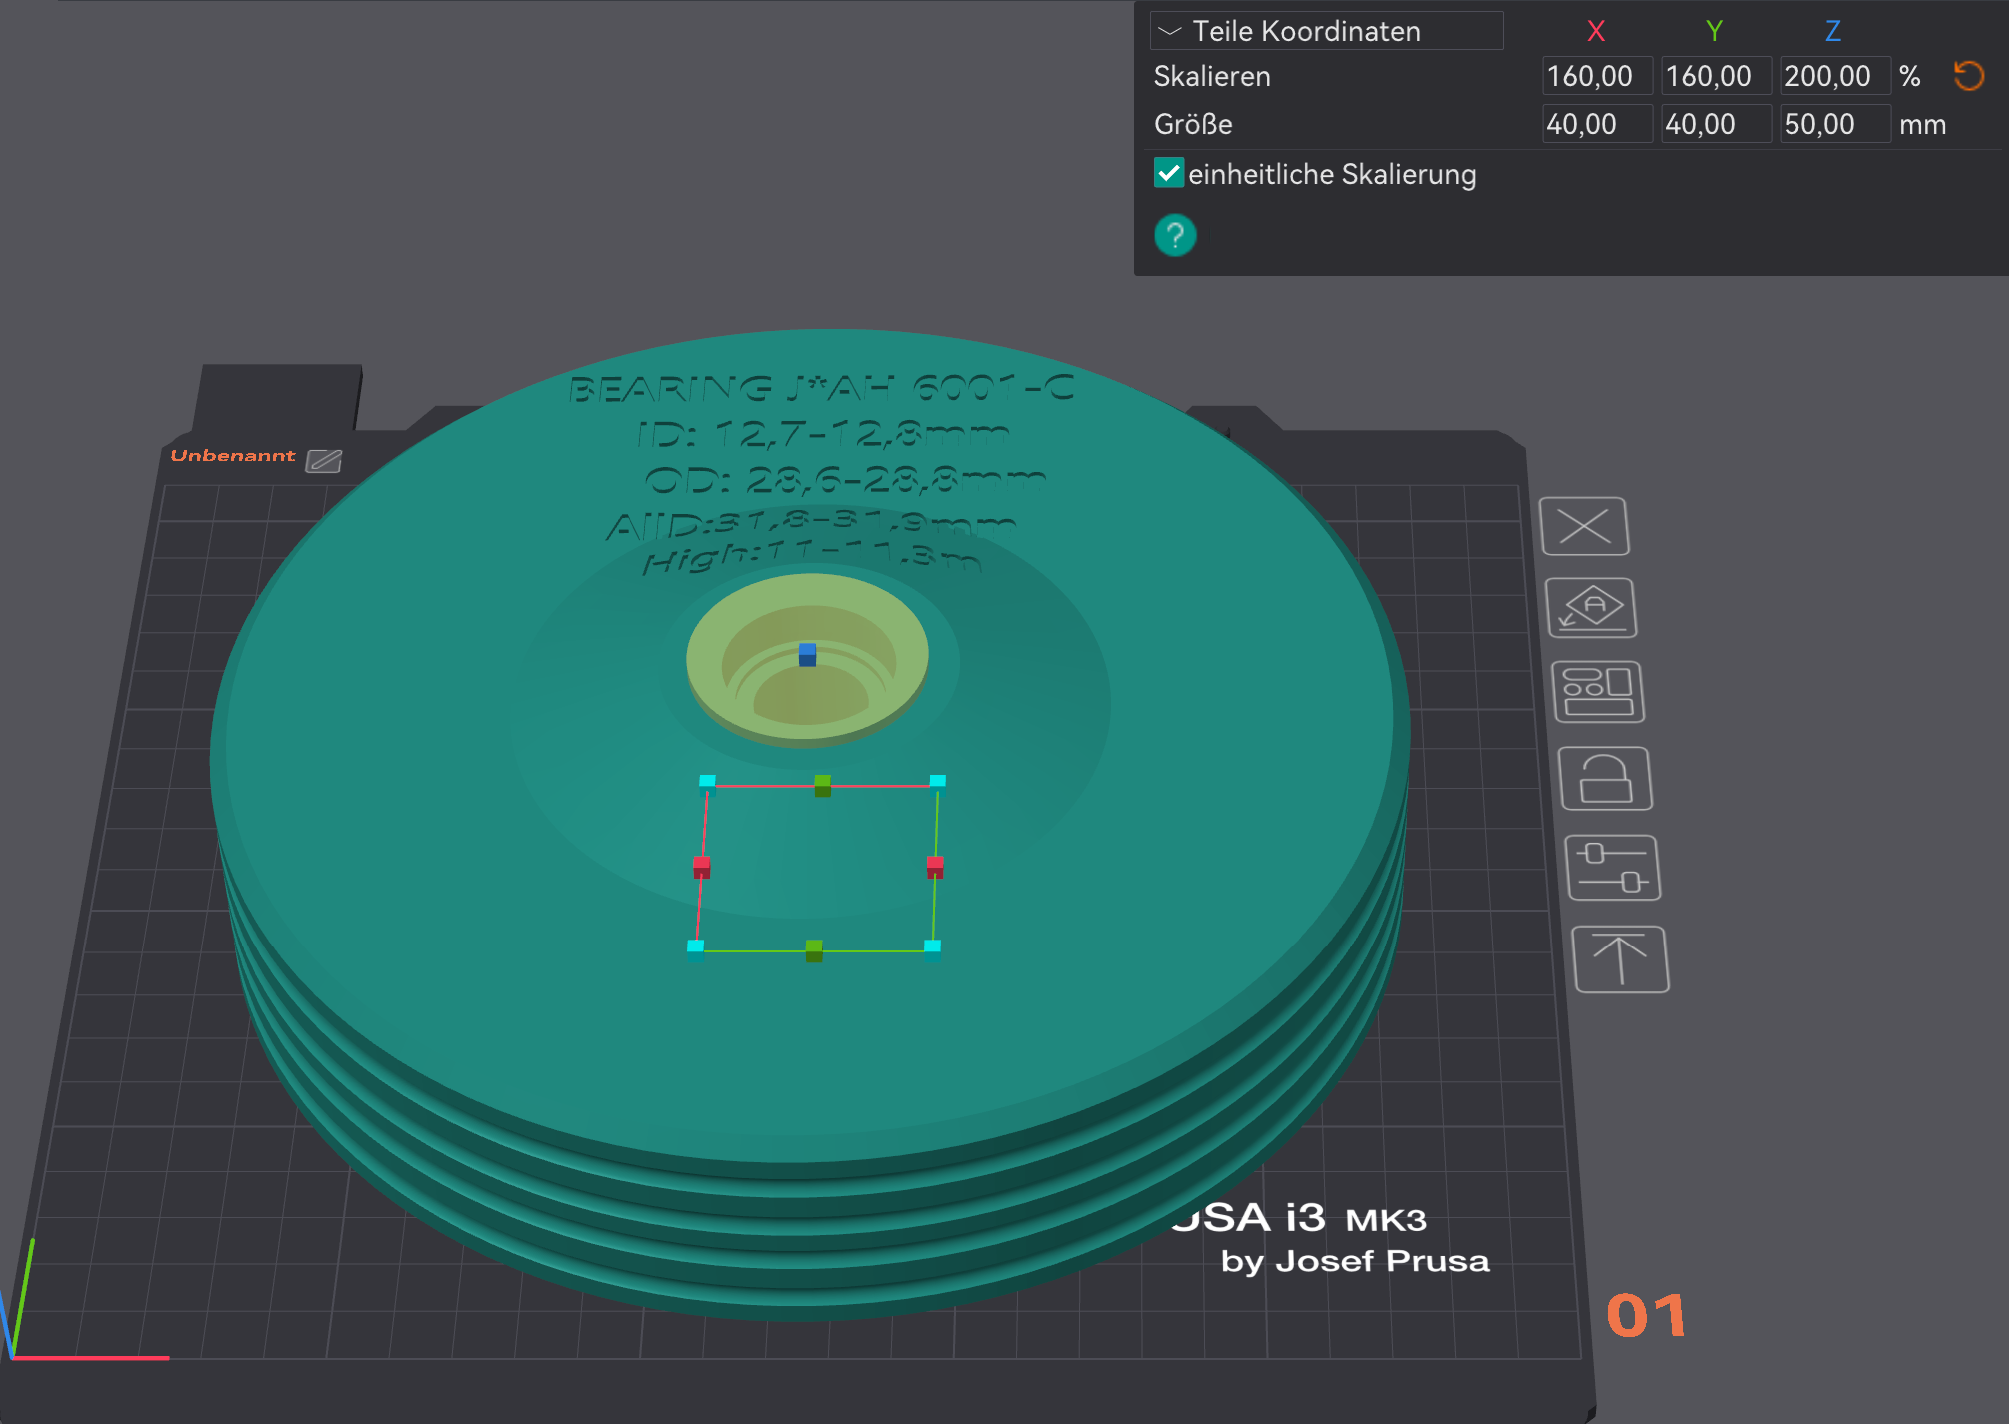Click the Größe Y value field
The image size is (2009, 1424).
tap(1715, 124)
